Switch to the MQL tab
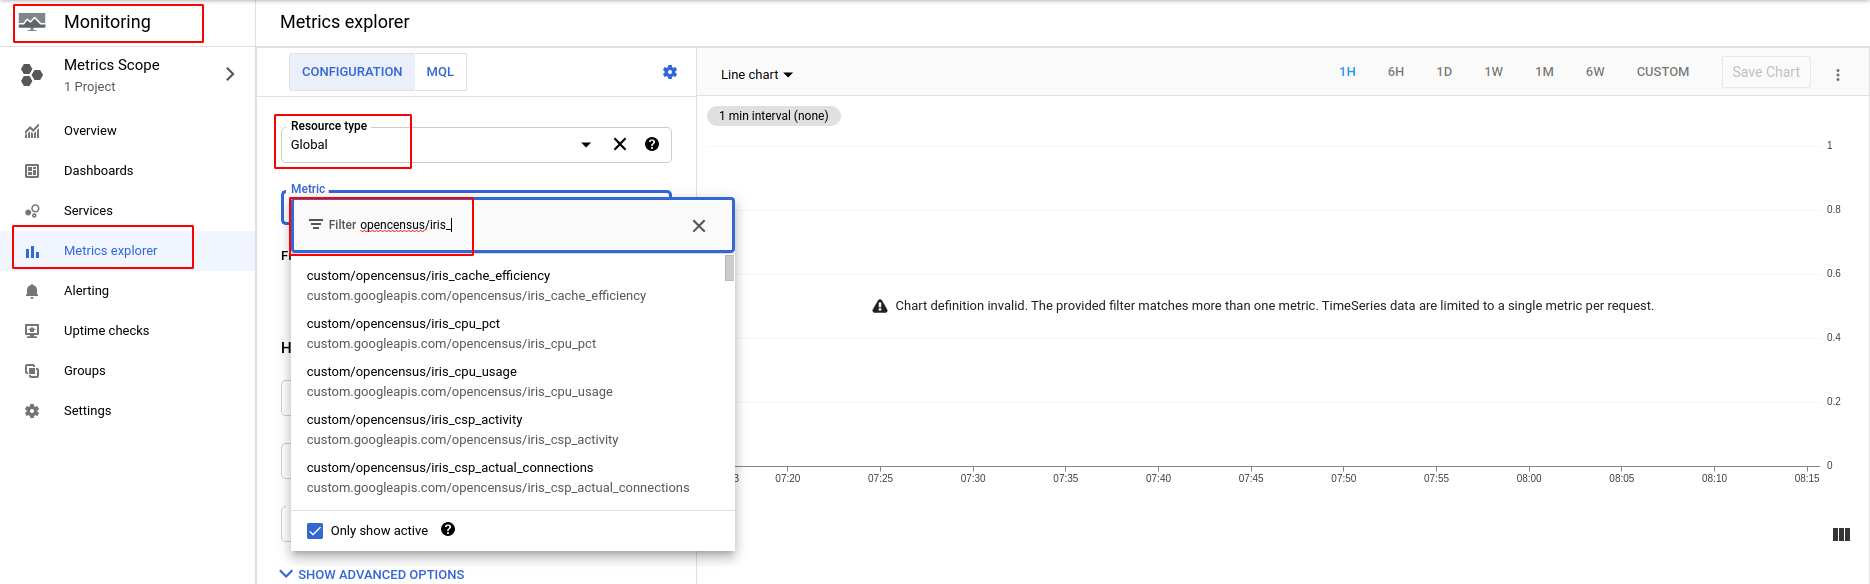 click(440, 72)
